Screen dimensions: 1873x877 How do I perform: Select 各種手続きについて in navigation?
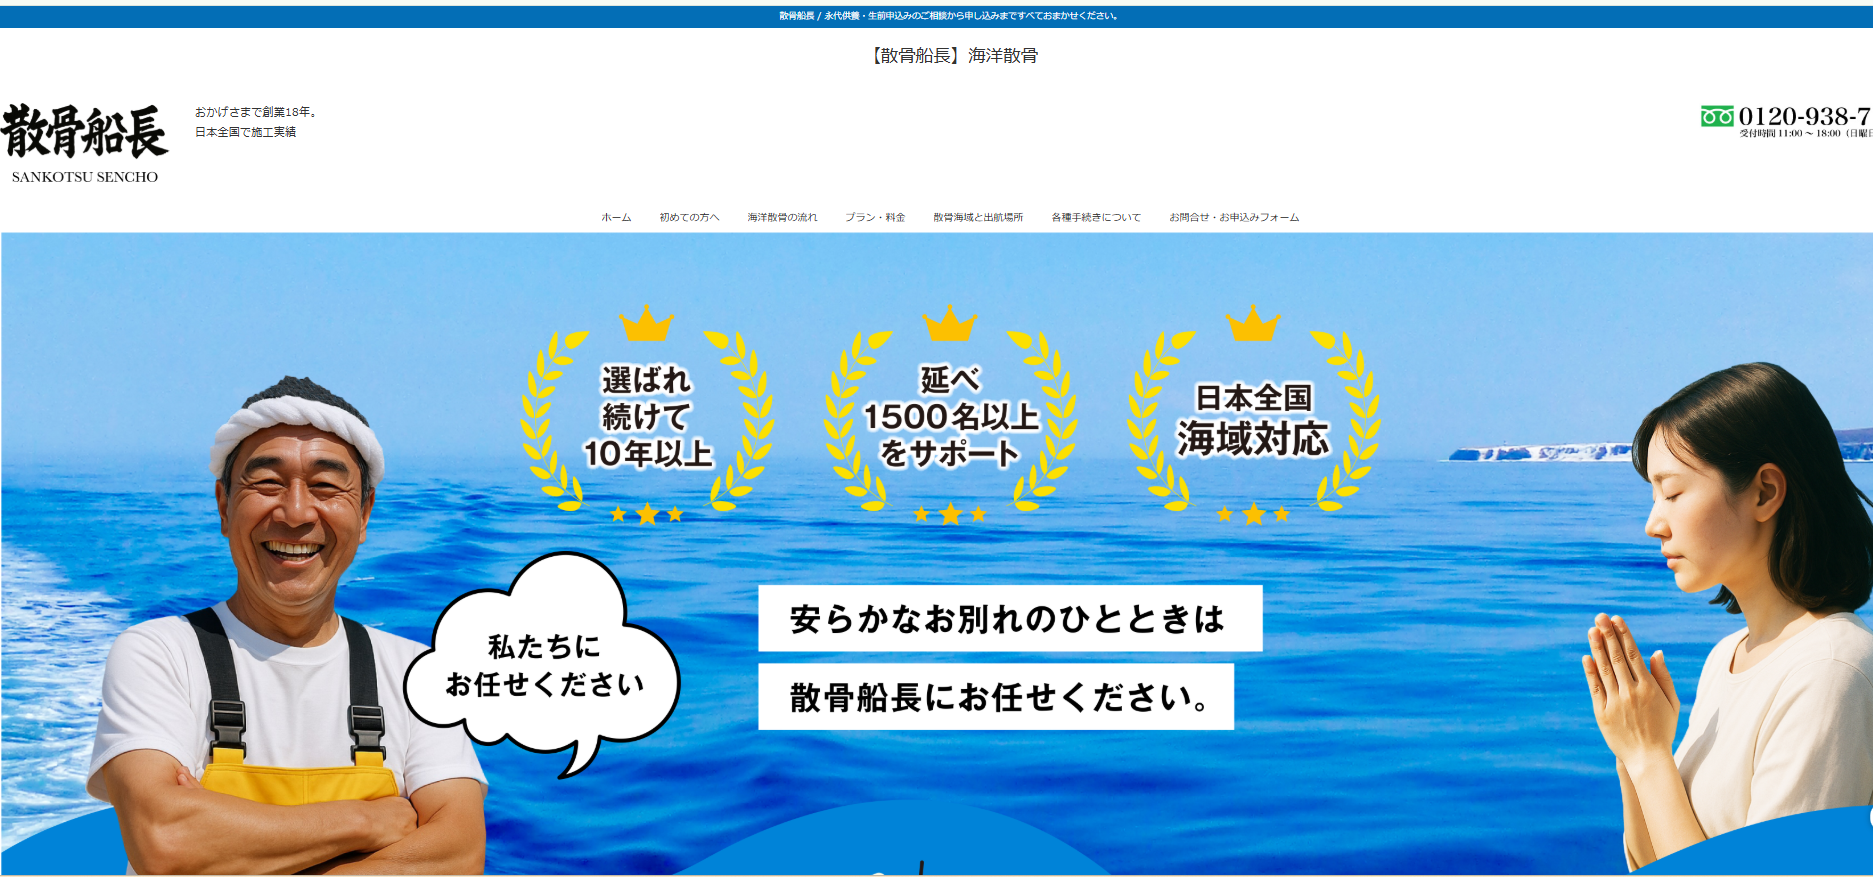(x=1096, y=217)
